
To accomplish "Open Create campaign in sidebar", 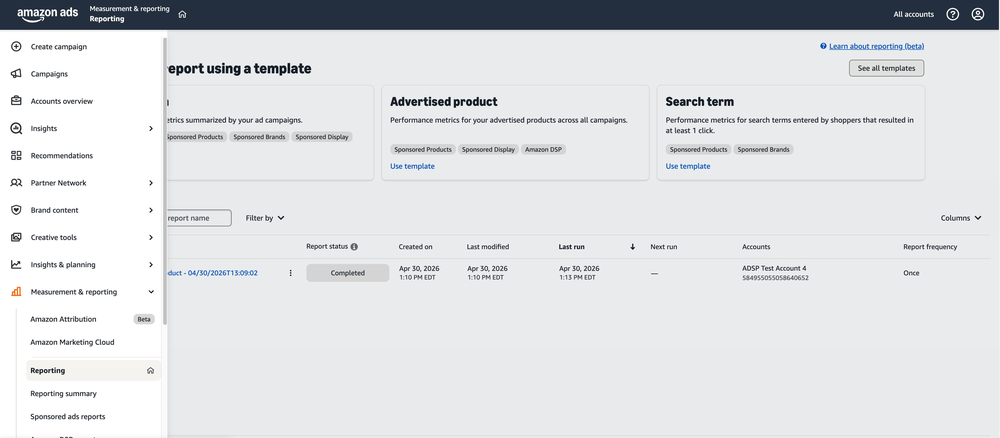I will [x=59, y=47].
